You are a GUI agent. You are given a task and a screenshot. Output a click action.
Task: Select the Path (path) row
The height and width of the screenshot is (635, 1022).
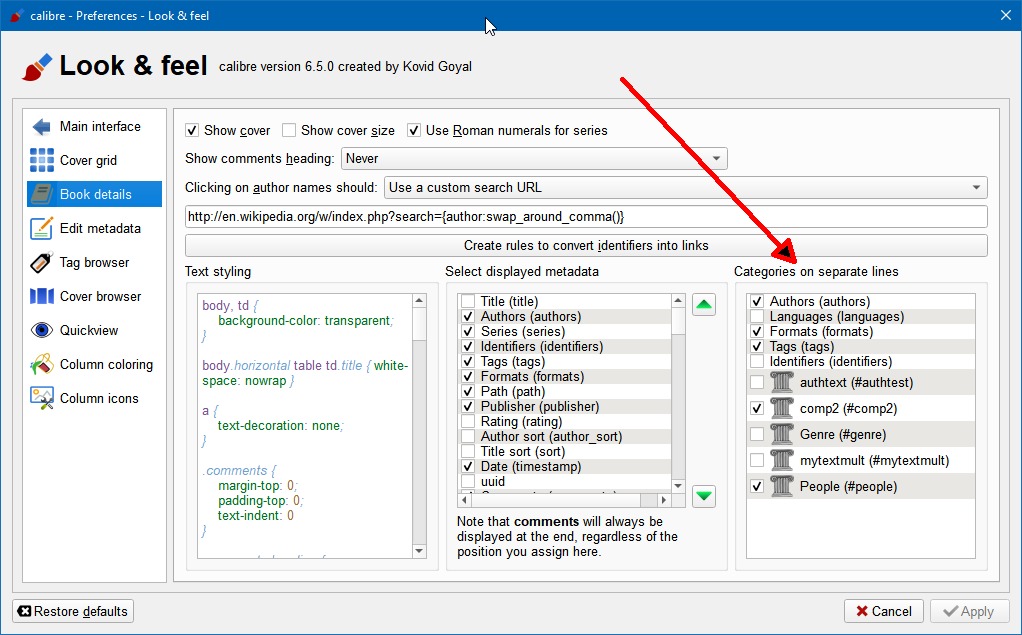tap(564, 391)
